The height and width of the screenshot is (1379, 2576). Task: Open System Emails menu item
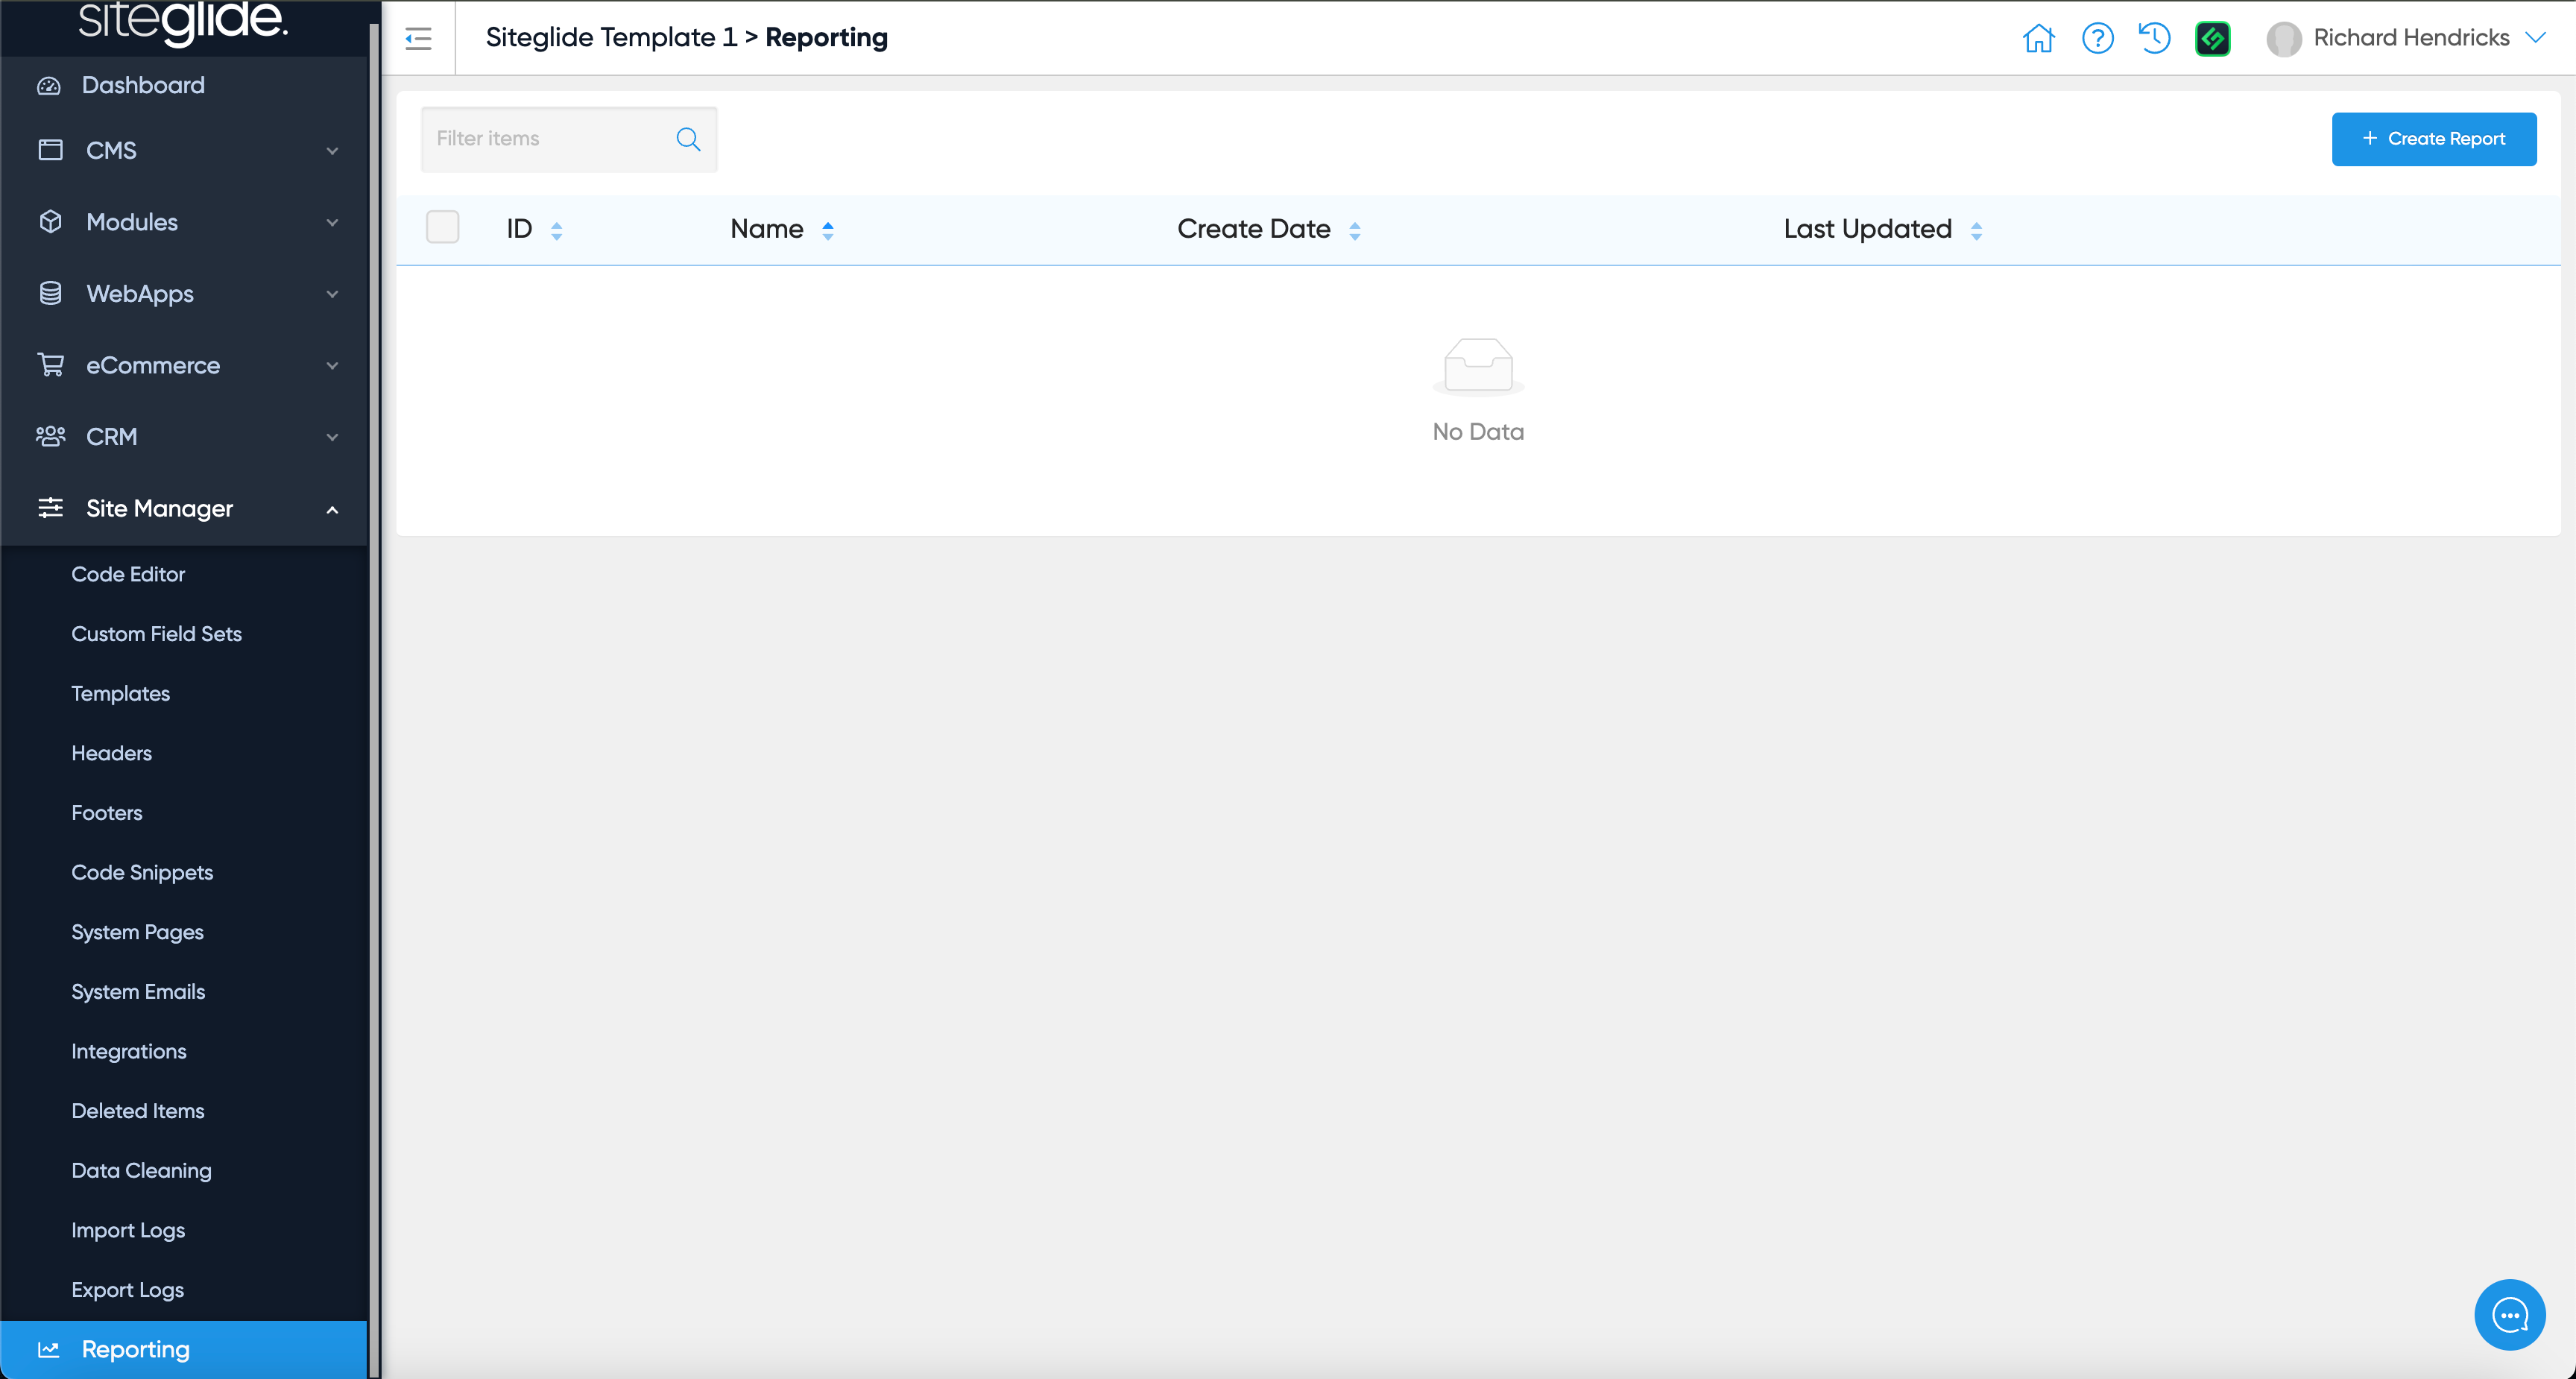pos(138,992)
